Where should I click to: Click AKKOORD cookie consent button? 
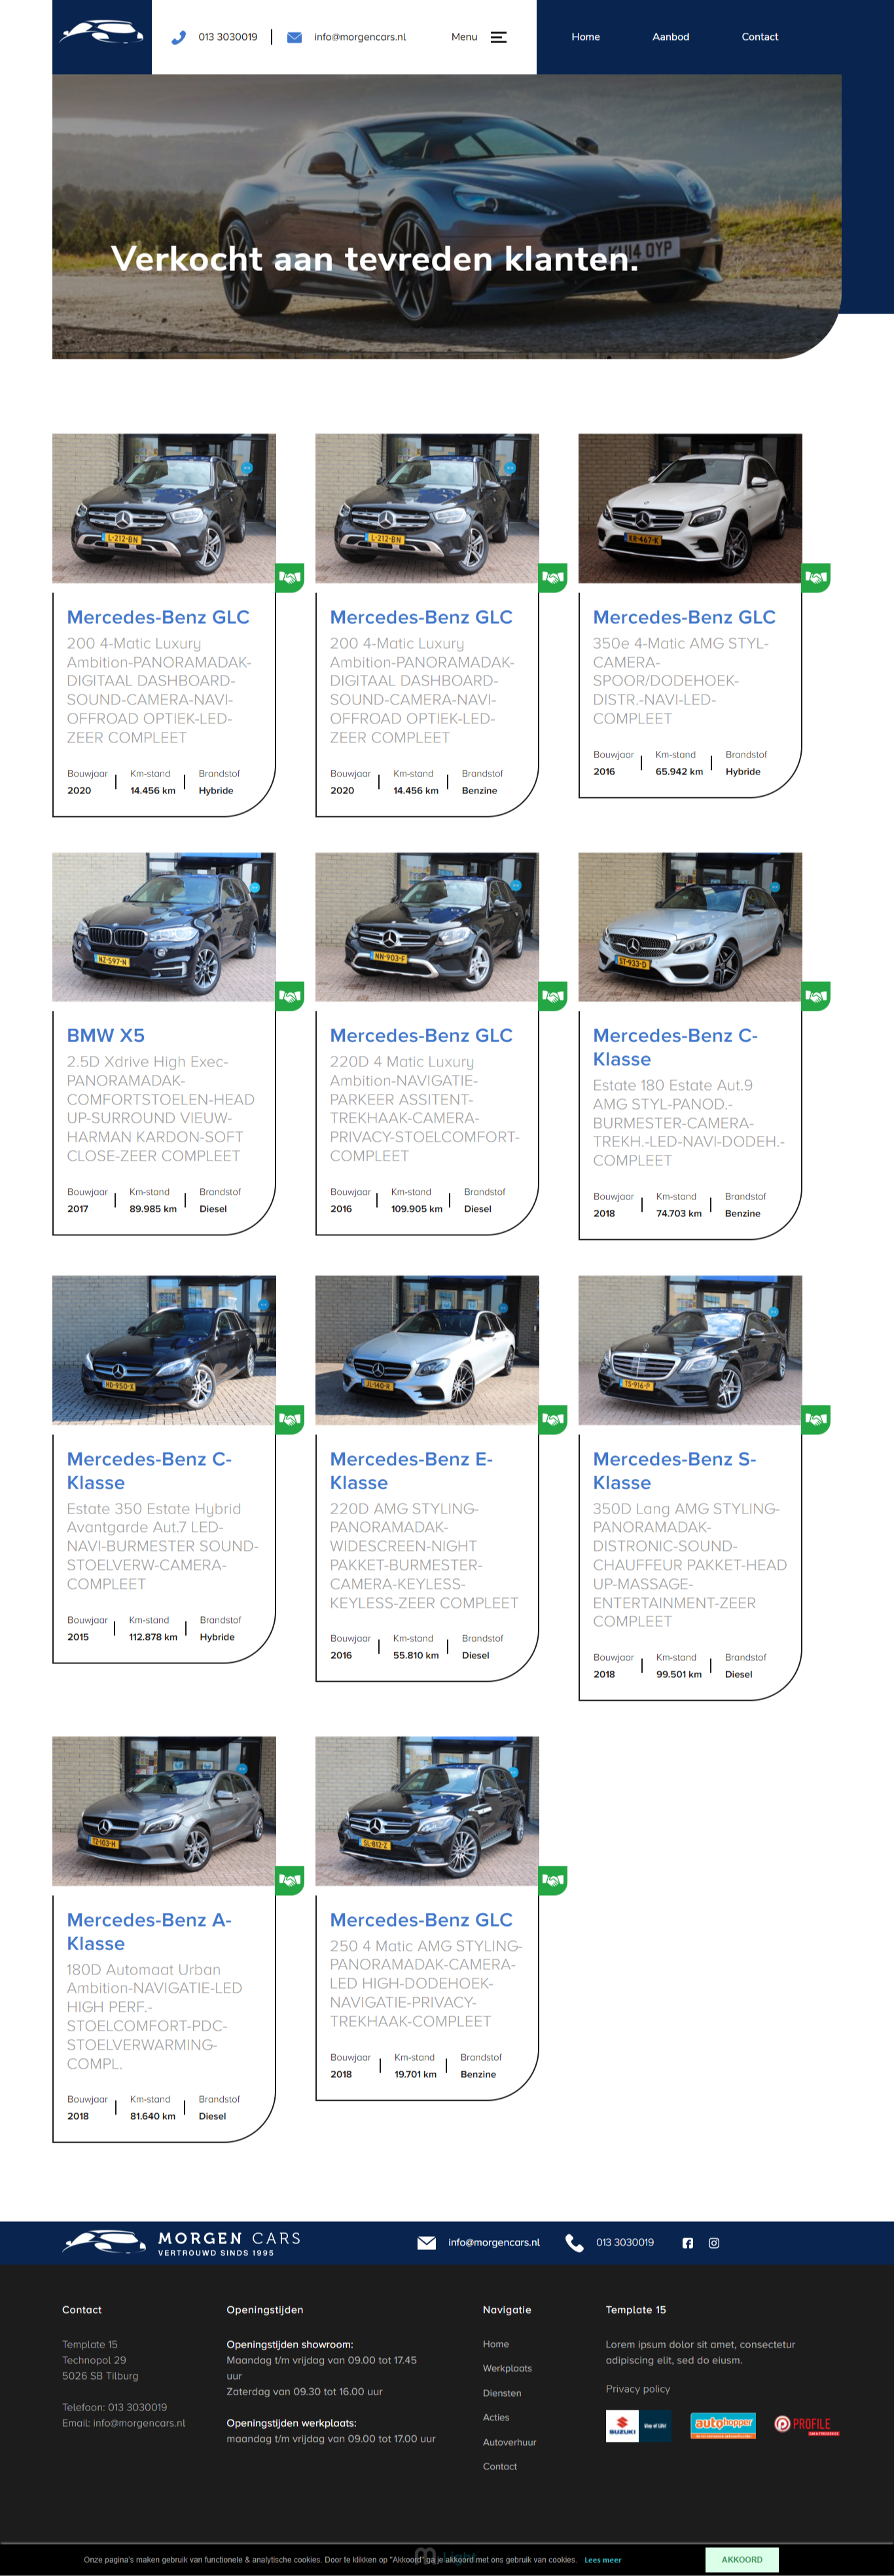(x=742, y=2559)
